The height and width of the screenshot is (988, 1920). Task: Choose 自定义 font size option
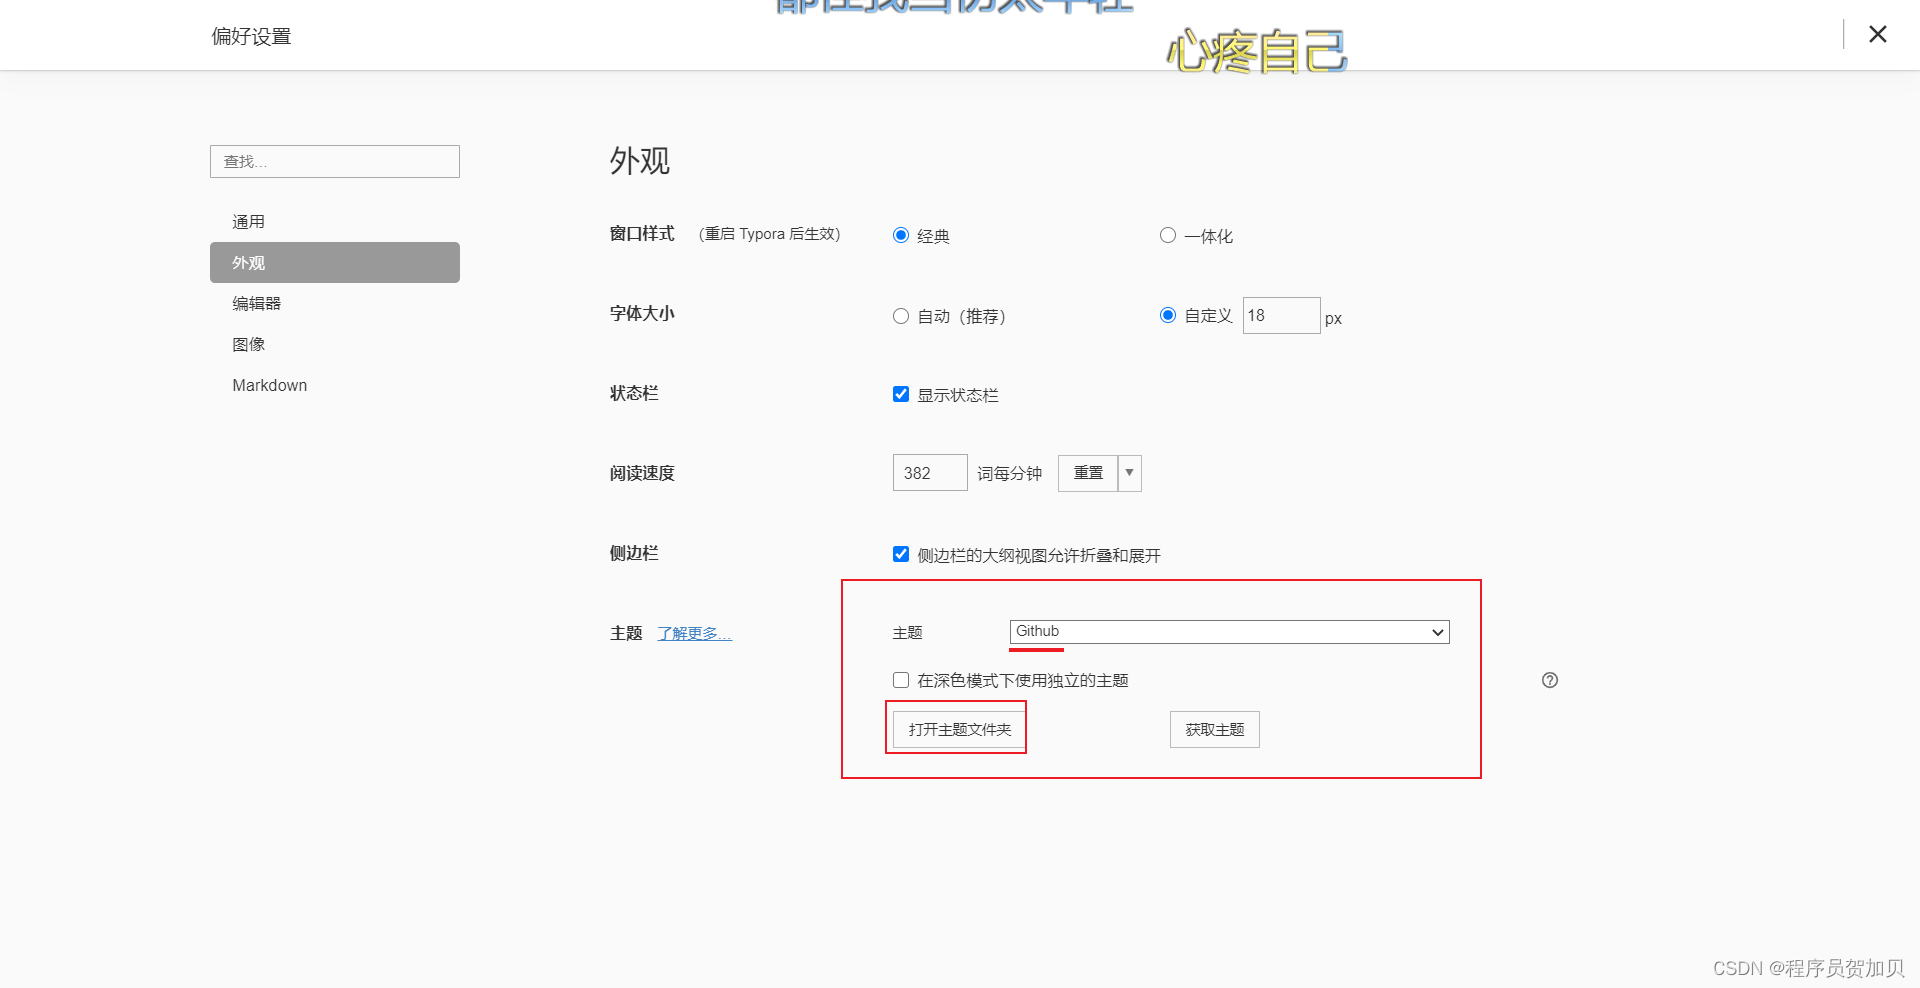(1167, 315)
